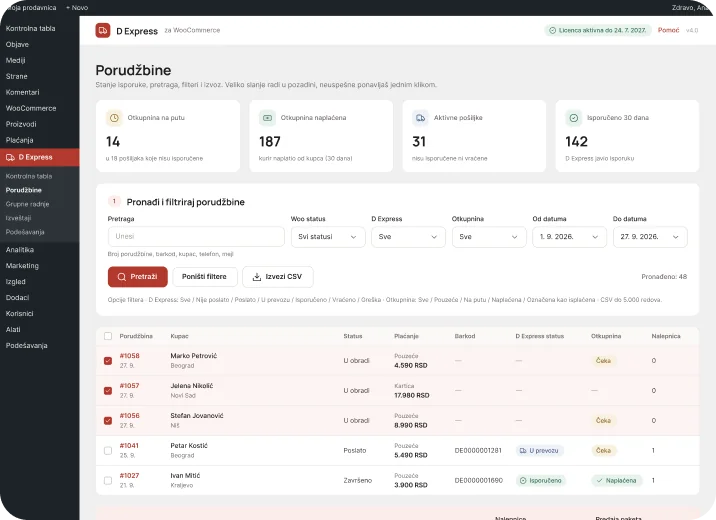Image resolution: width=716 pixels, height=520 pixels.
Task: Open the D Express filter dropdown
Action: coord(408,237)
